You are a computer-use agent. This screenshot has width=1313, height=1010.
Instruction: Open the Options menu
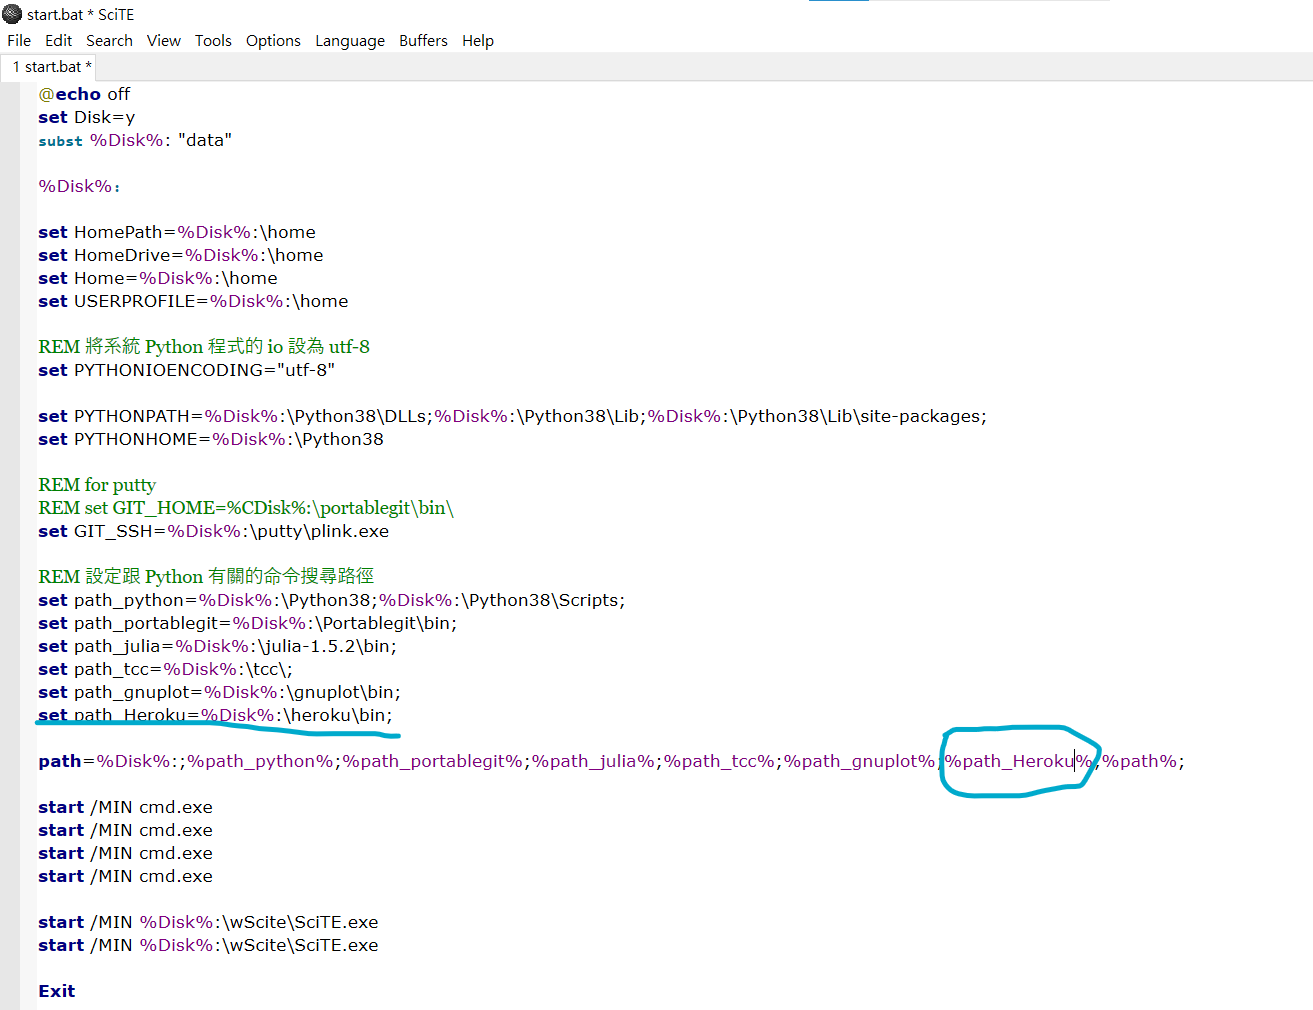(x=273, y=41)
